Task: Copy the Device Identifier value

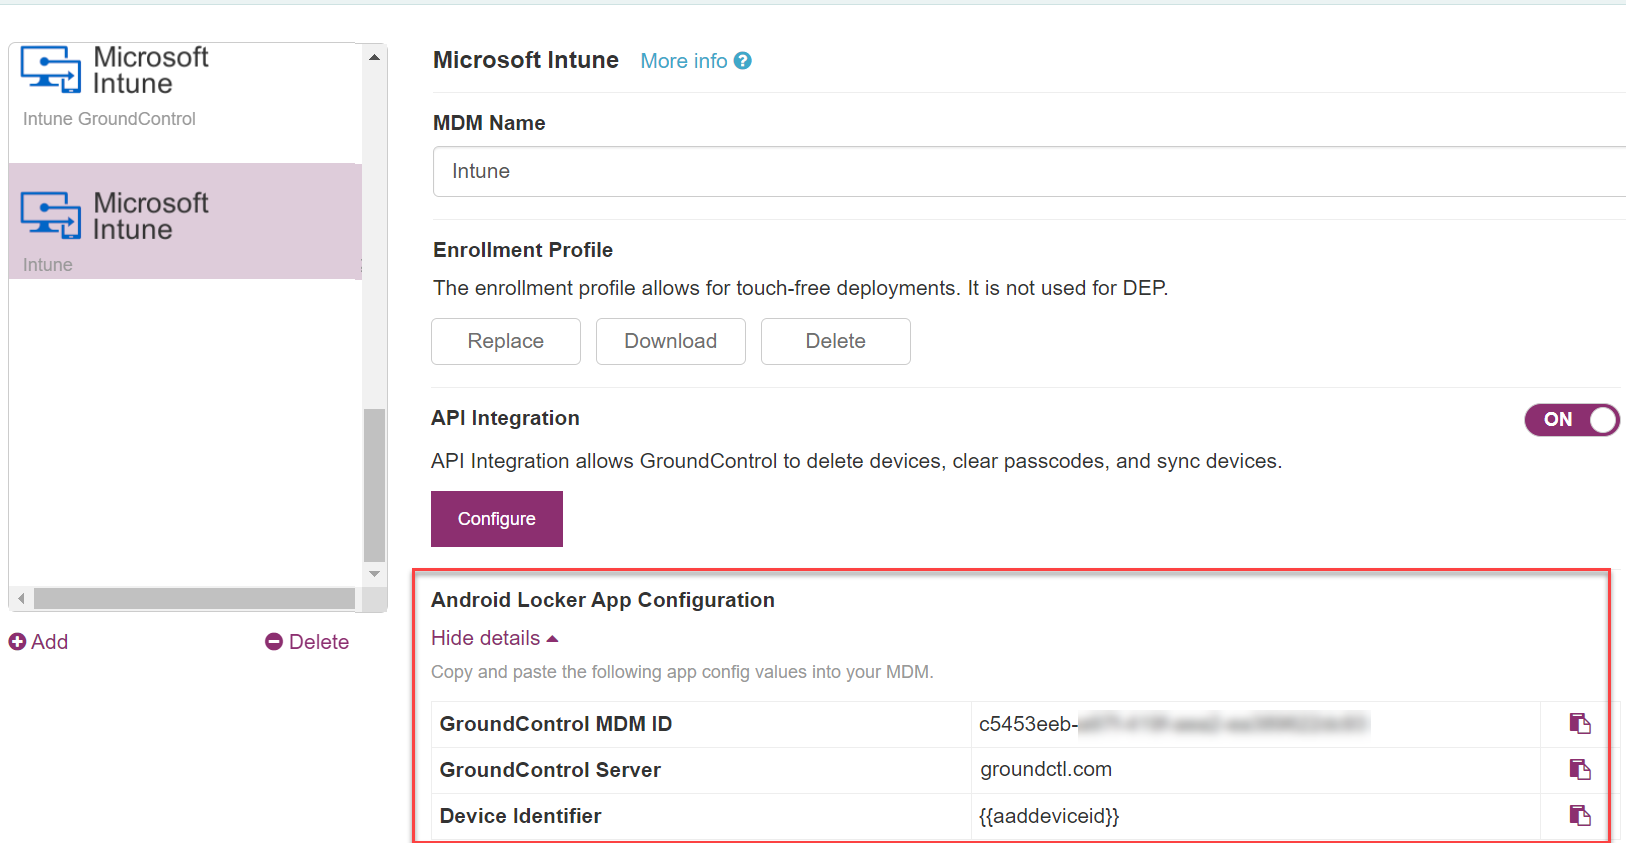Action: (x=1580, y=816)
